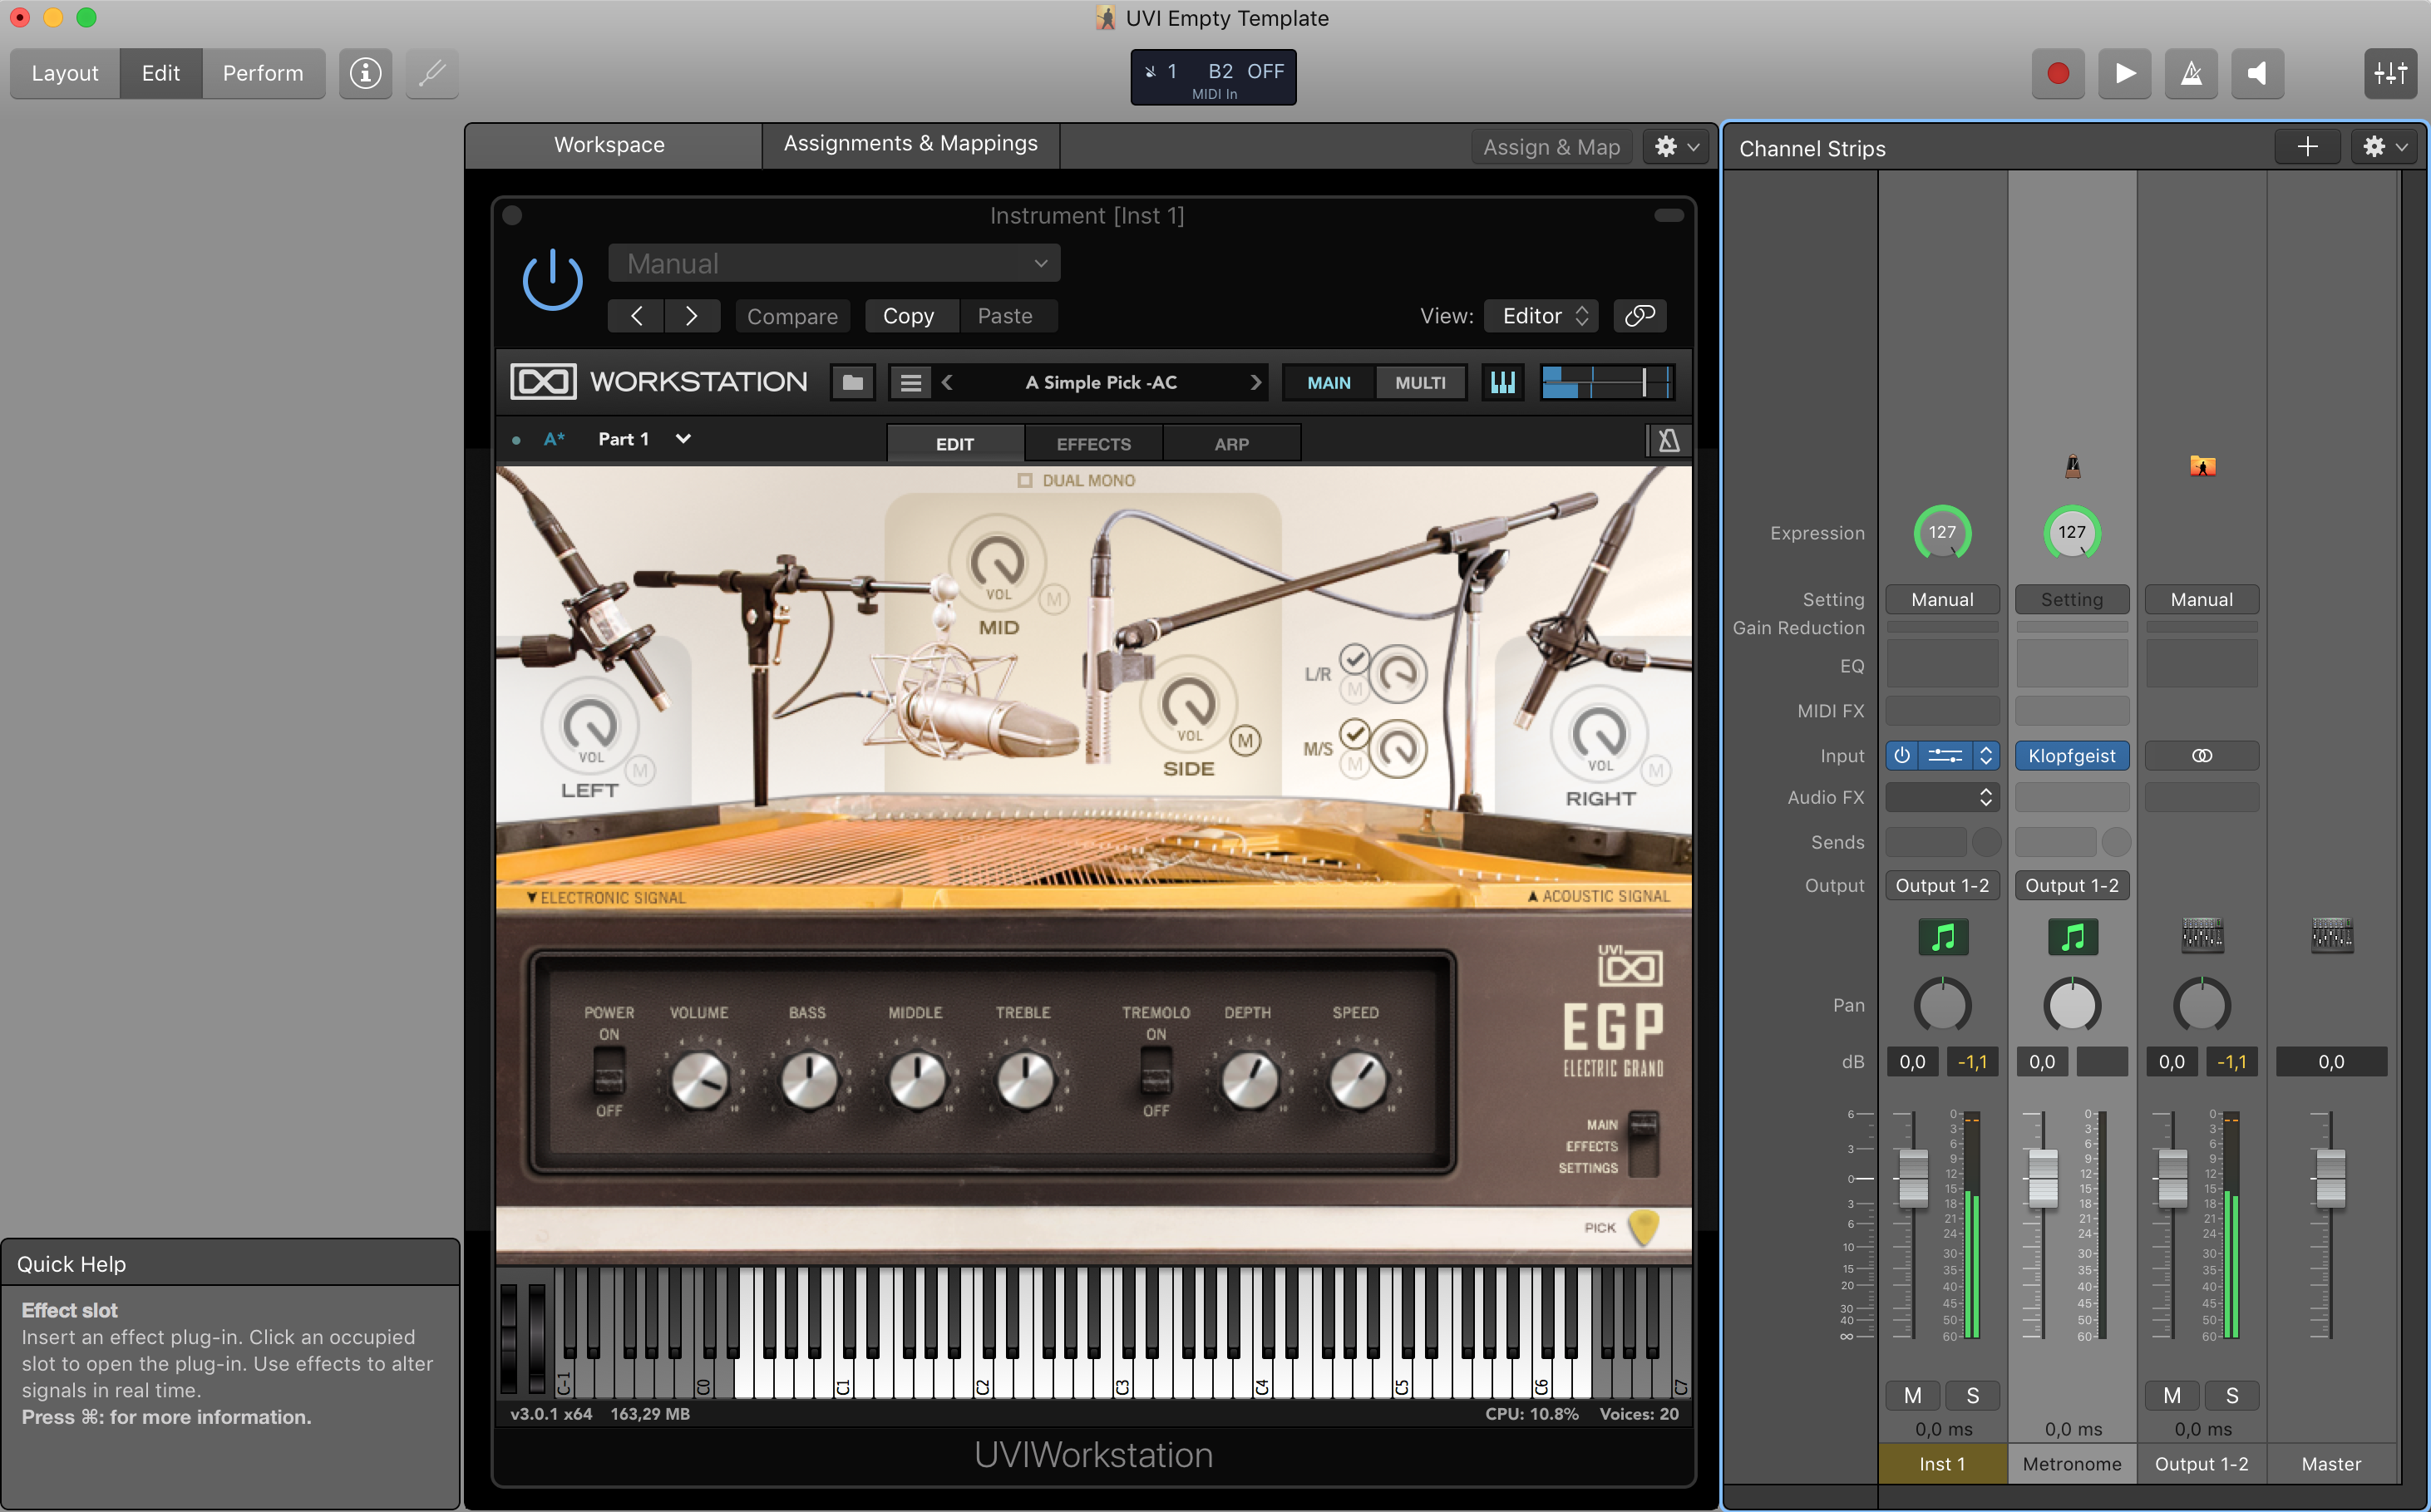Viewport: 2431px width, 1512px height.
Task: Open the Inst 1 instrument chooser arrows
Action: tap(1986, 756)
